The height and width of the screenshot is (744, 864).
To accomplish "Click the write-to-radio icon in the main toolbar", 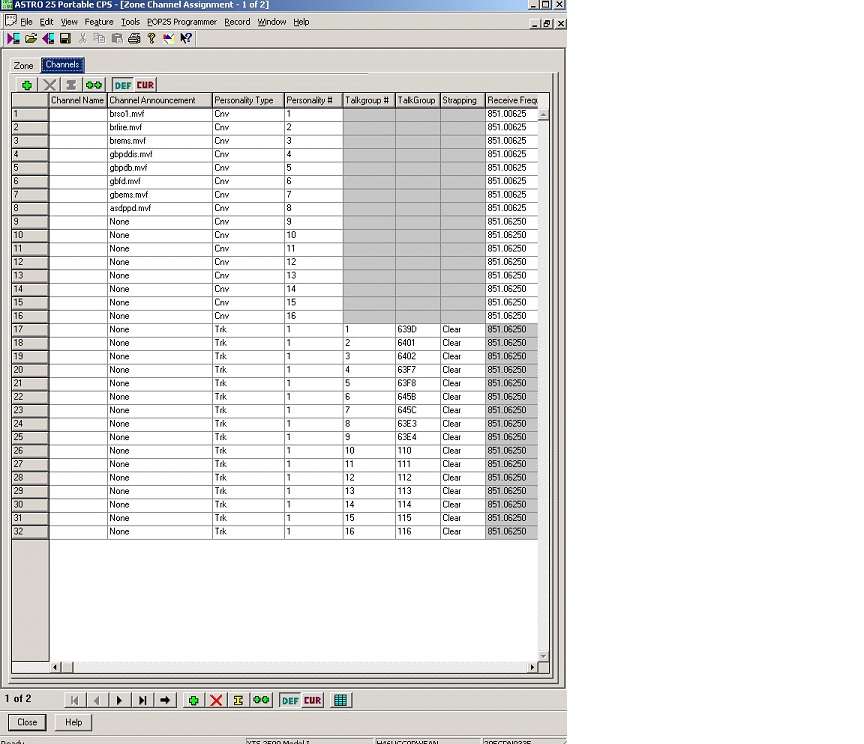I will [48, 38].
